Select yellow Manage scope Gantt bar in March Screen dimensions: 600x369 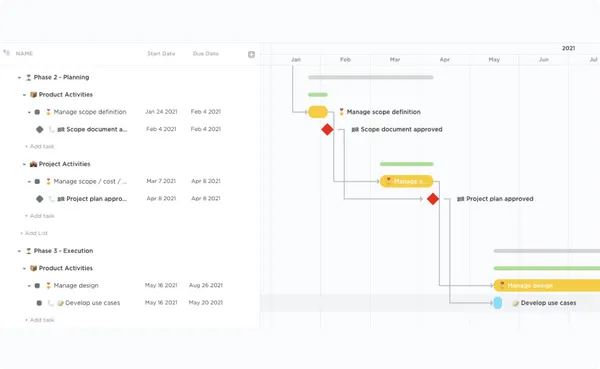(x=406, y=181)
